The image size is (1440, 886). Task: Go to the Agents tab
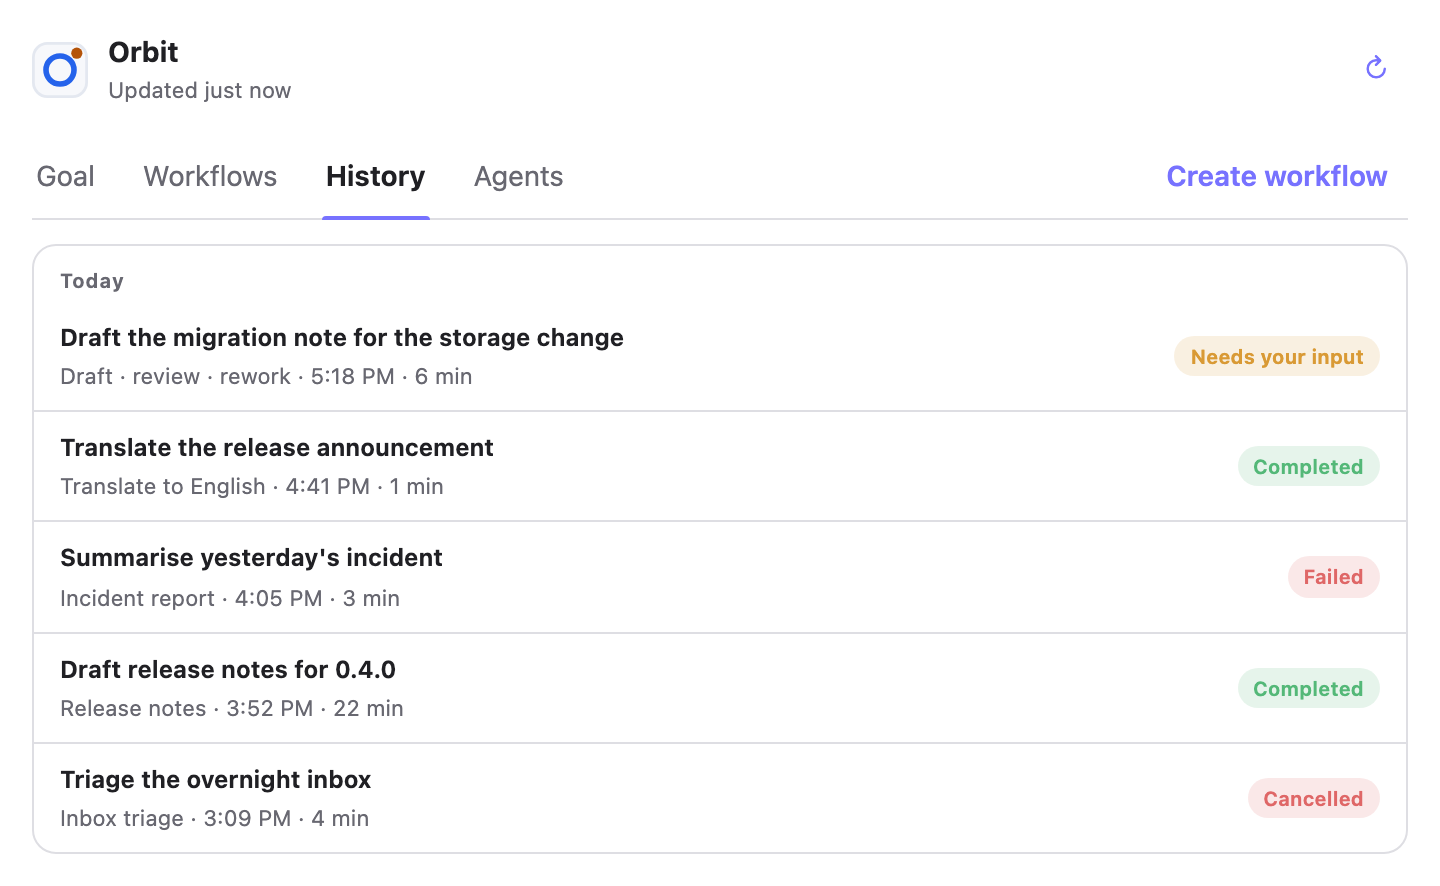(x=518, y=177)
